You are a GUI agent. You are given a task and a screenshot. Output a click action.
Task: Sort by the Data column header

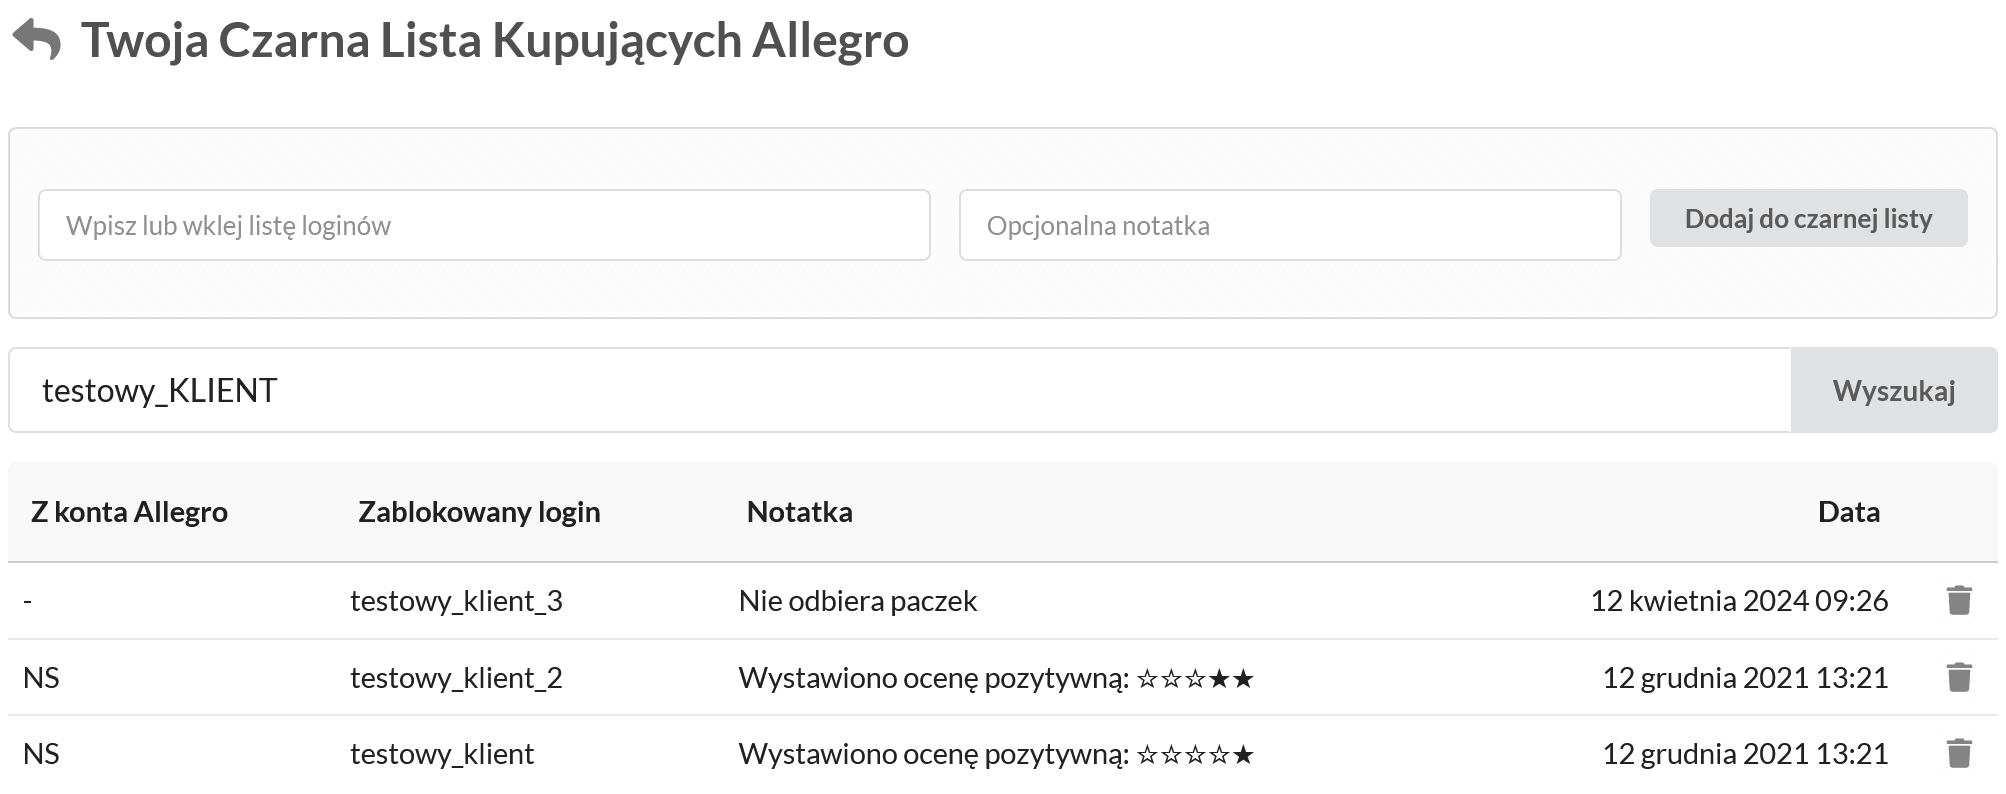click(1849, 512)
